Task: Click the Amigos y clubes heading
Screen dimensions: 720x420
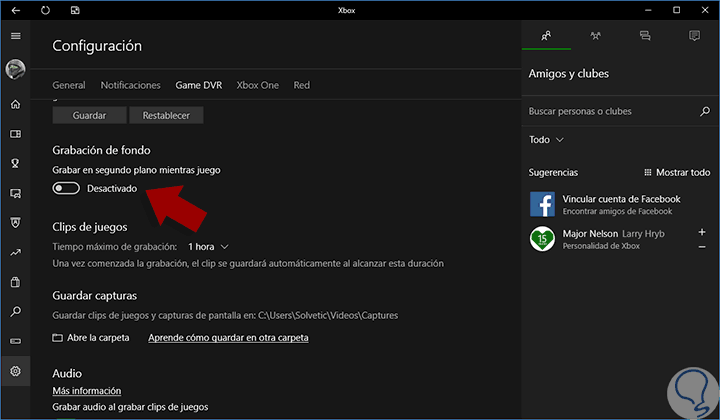Action: pos(568,74)
